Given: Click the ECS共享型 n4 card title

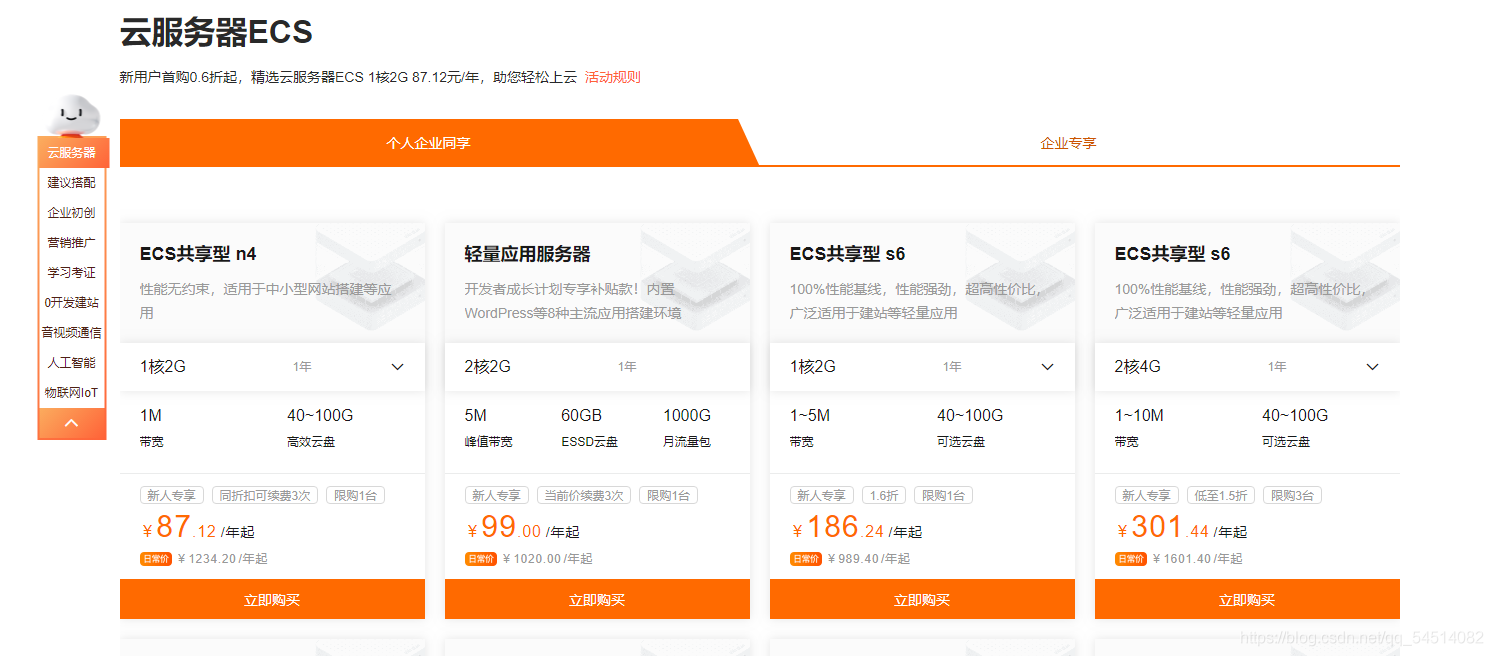Looking at the screenshot, I should [x=198, y=254].
